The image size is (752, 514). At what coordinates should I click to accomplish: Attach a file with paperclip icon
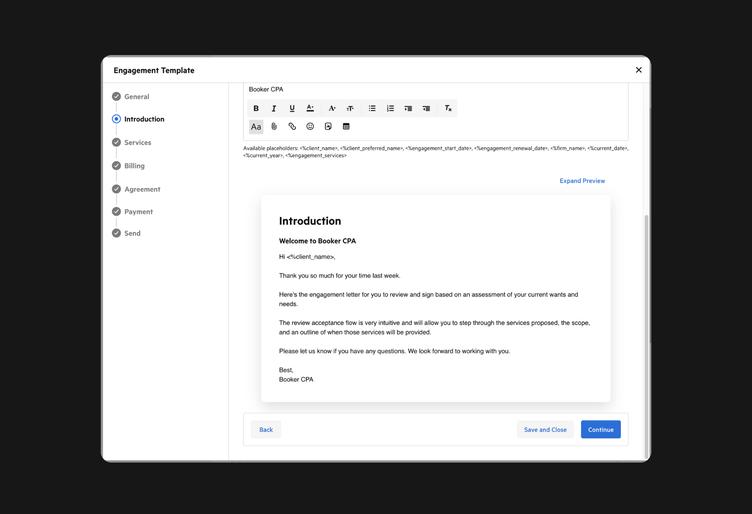tap(274, 127)
